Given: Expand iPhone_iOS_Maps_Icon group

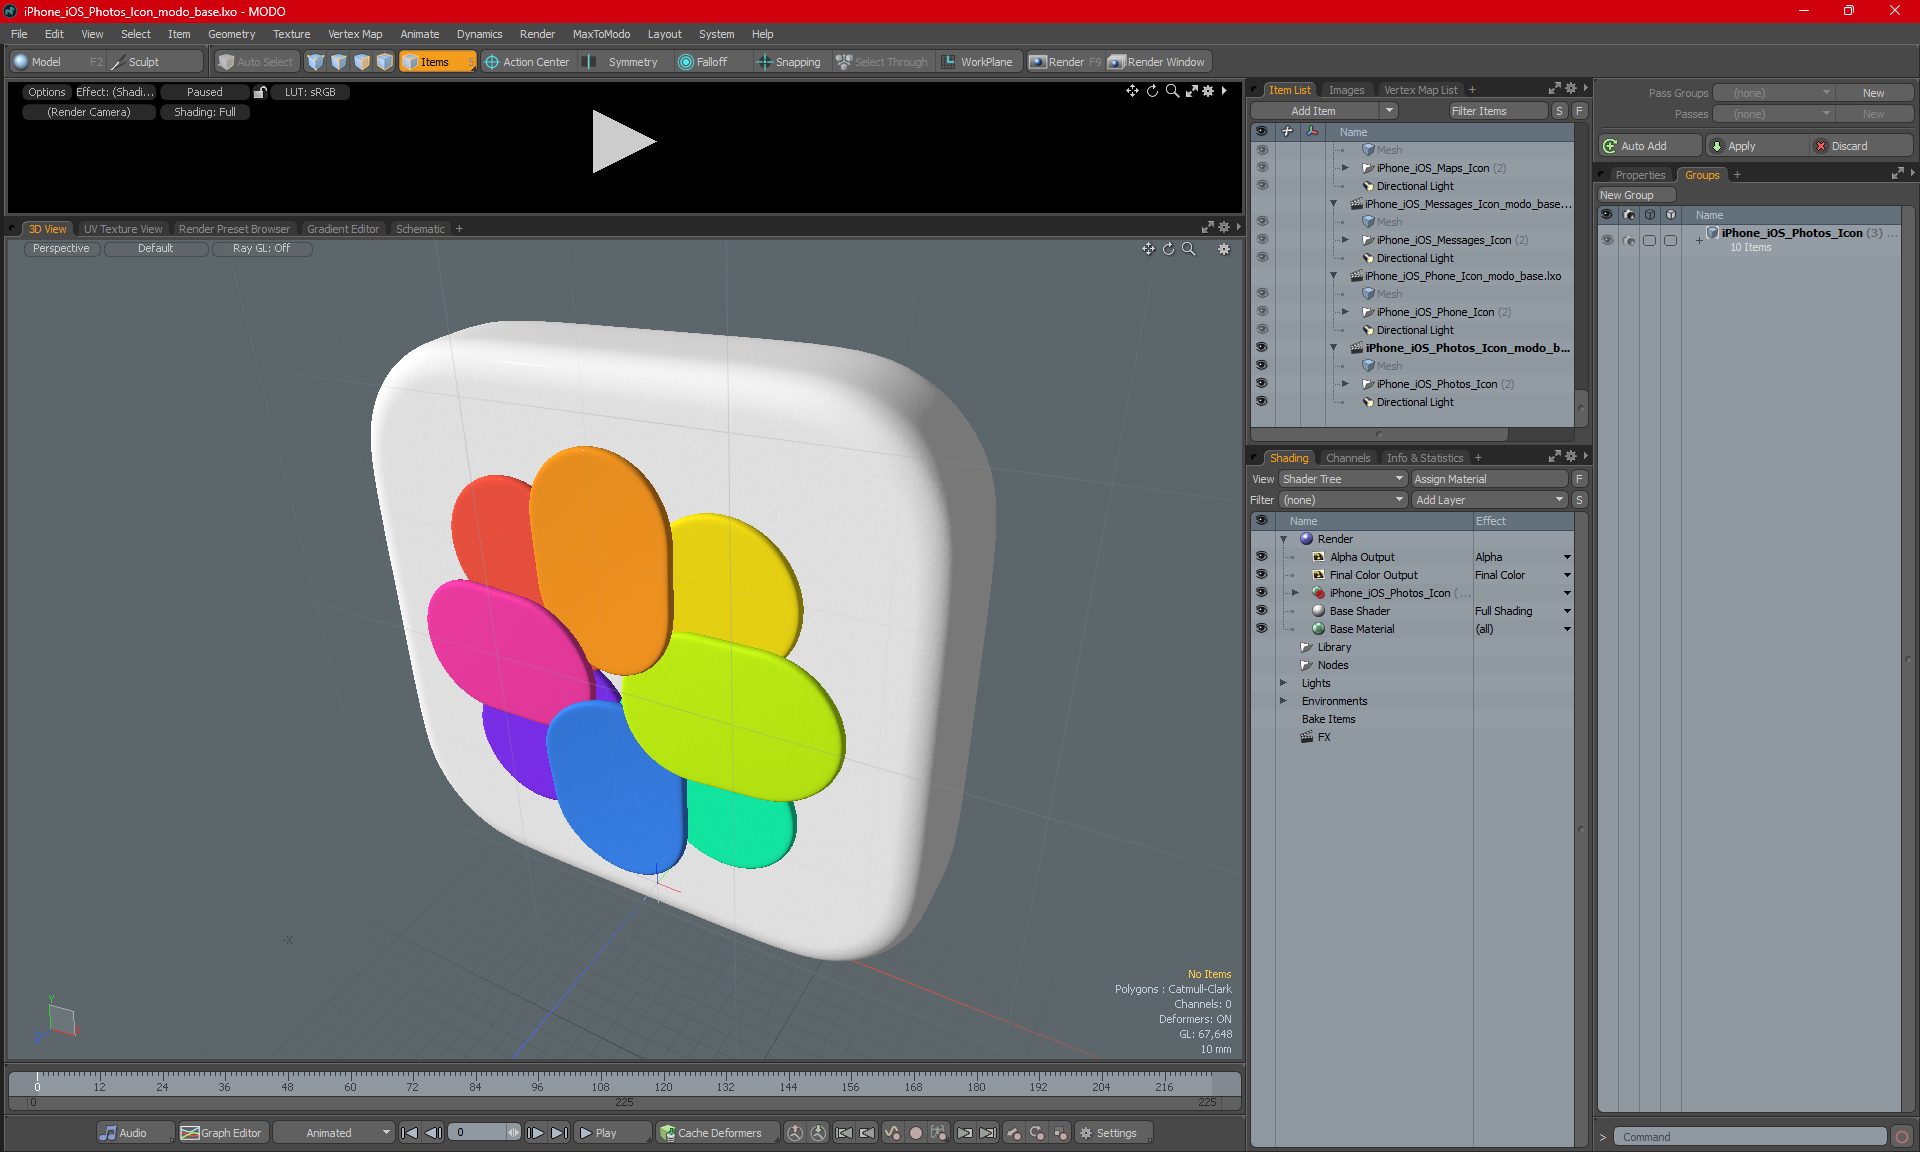Looking at the screenshot, I should [1346, 168].
